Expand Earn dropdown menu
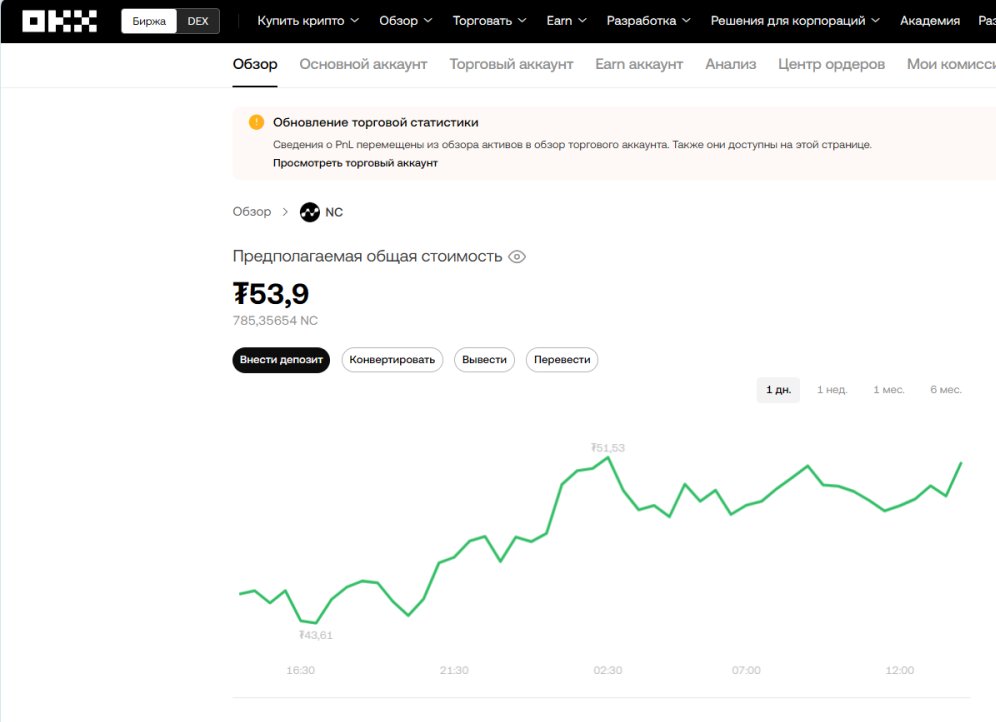The image size is (996, 722). [x=567, y=21]
